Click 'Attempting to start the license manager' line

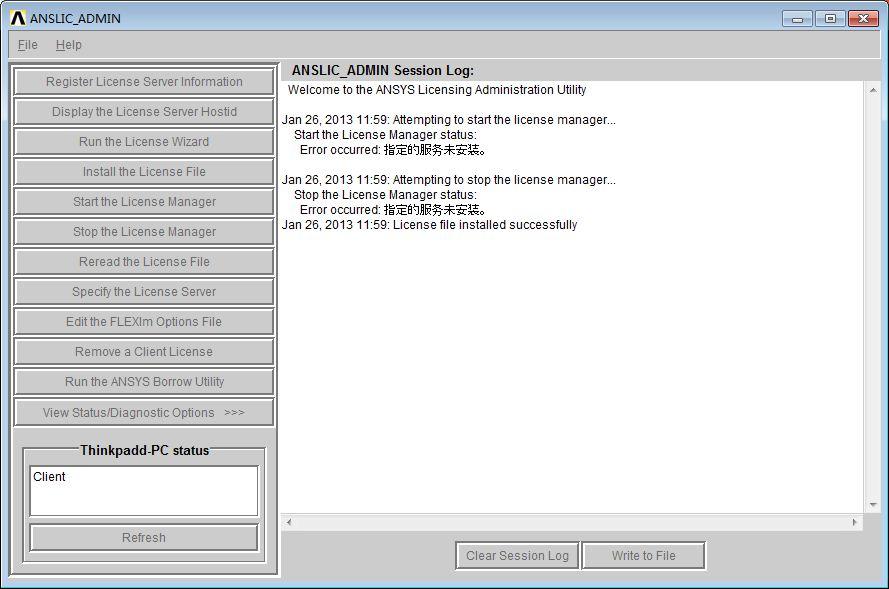[448, 120]
